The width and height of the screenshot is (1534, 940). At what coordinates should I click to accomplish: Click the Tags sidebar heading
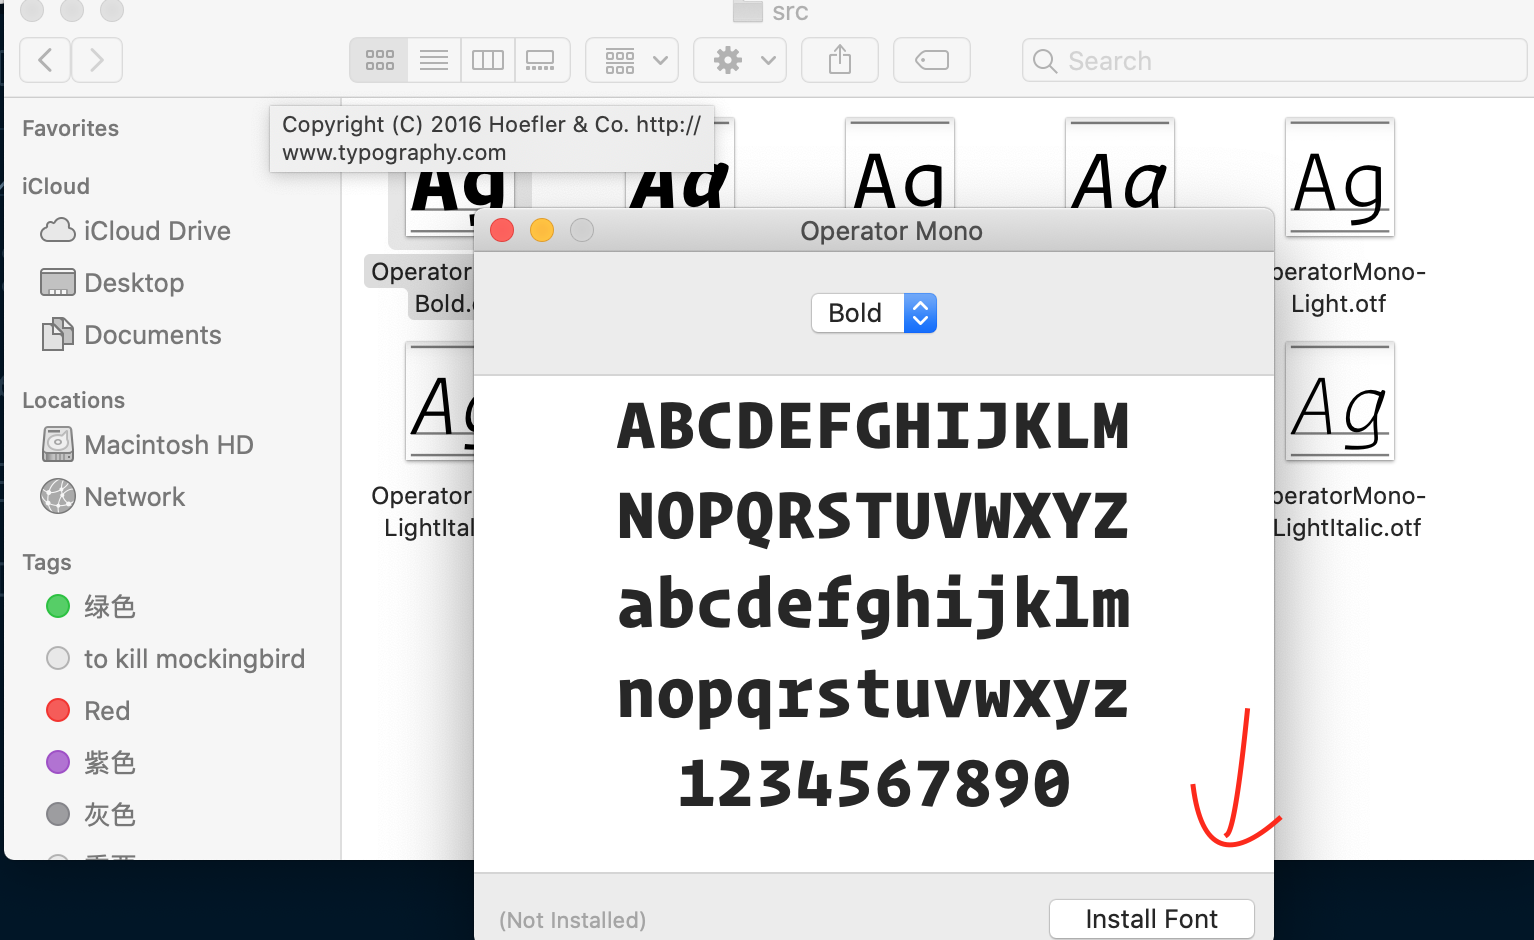(x=47, y=562)
